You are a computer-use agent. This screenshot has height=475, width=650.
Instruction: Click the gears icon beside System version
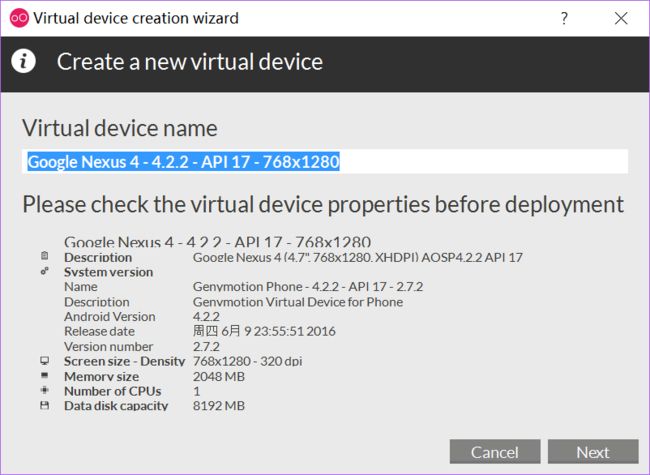(45, 271)
